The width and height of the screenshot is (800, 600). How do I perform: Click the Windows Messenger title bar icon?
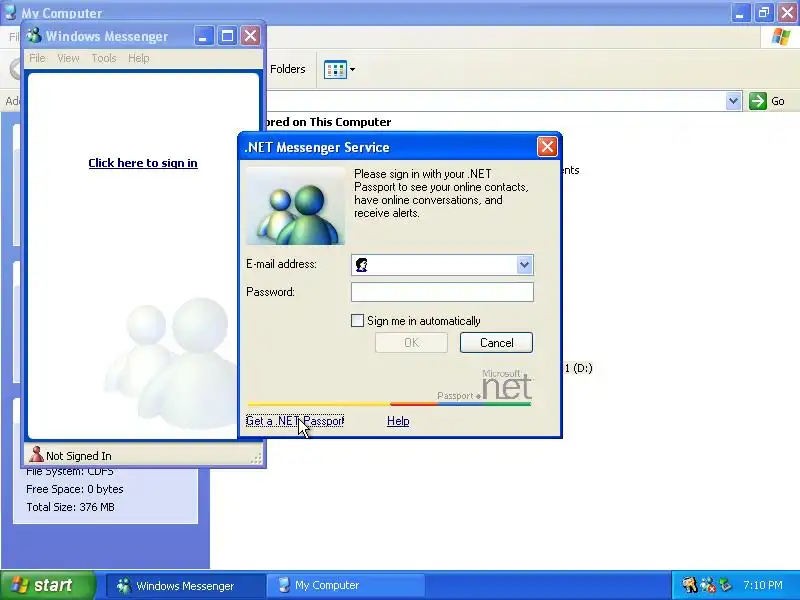(34, 36)
